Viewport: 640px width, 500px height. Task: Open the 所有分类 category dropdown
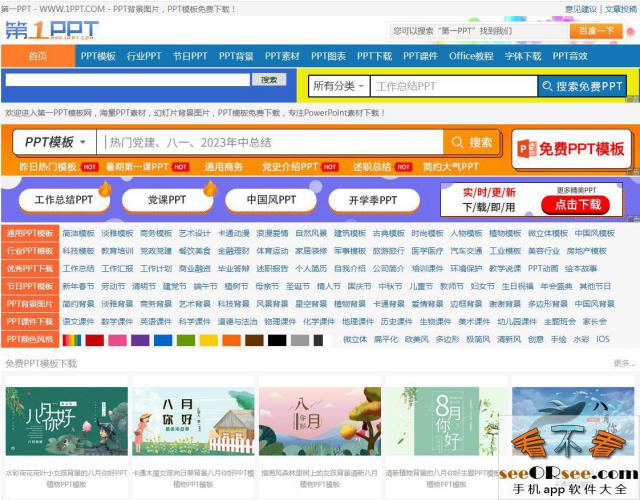point(338,87)
